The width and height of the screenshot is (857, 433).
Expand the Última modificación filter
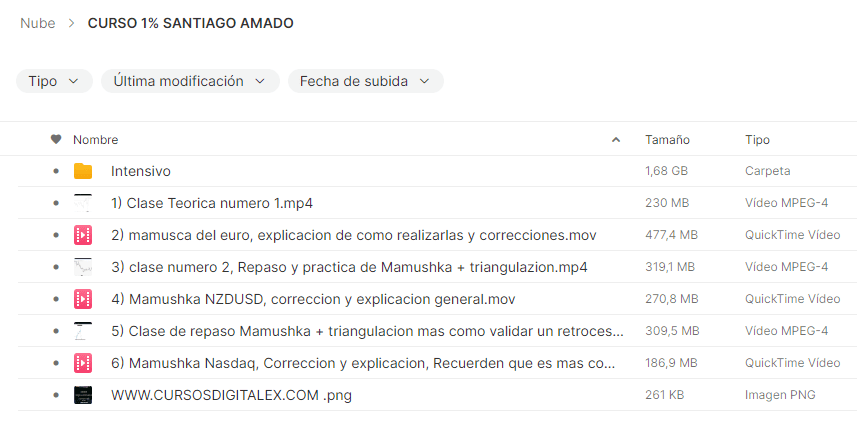190,81
